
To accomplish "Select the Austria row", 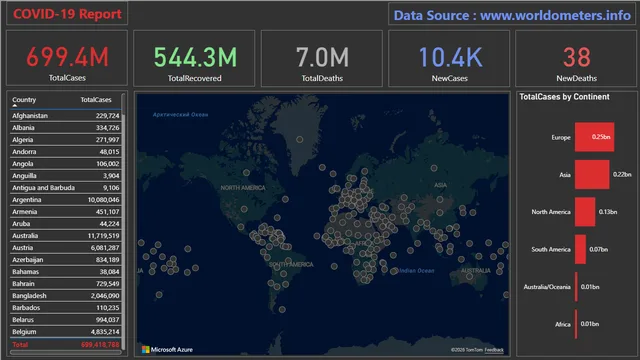I will 66,248.
